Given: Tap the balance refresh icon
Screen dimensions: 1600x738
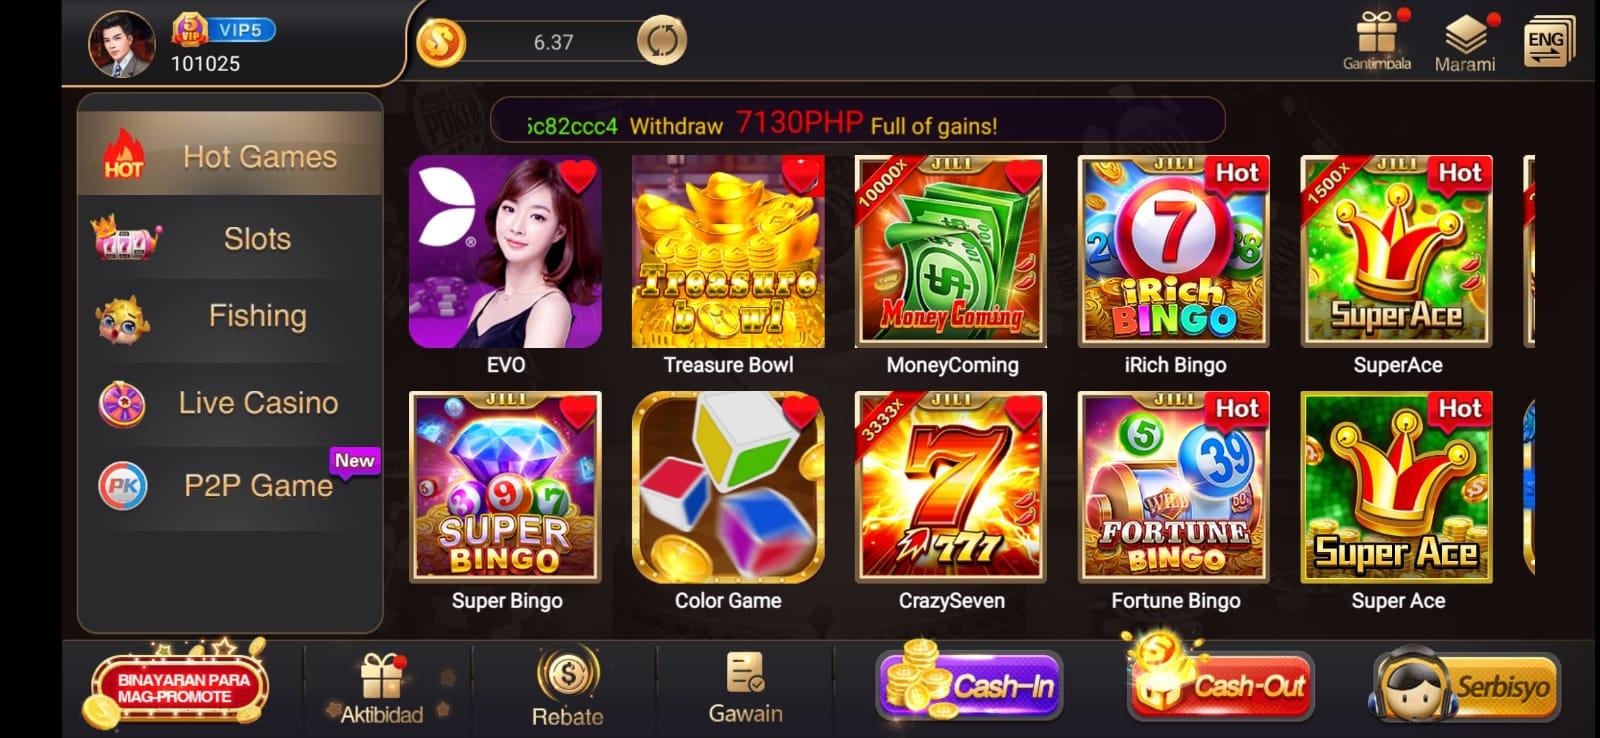Looking at the screenshot, I should tap(661, 41).
